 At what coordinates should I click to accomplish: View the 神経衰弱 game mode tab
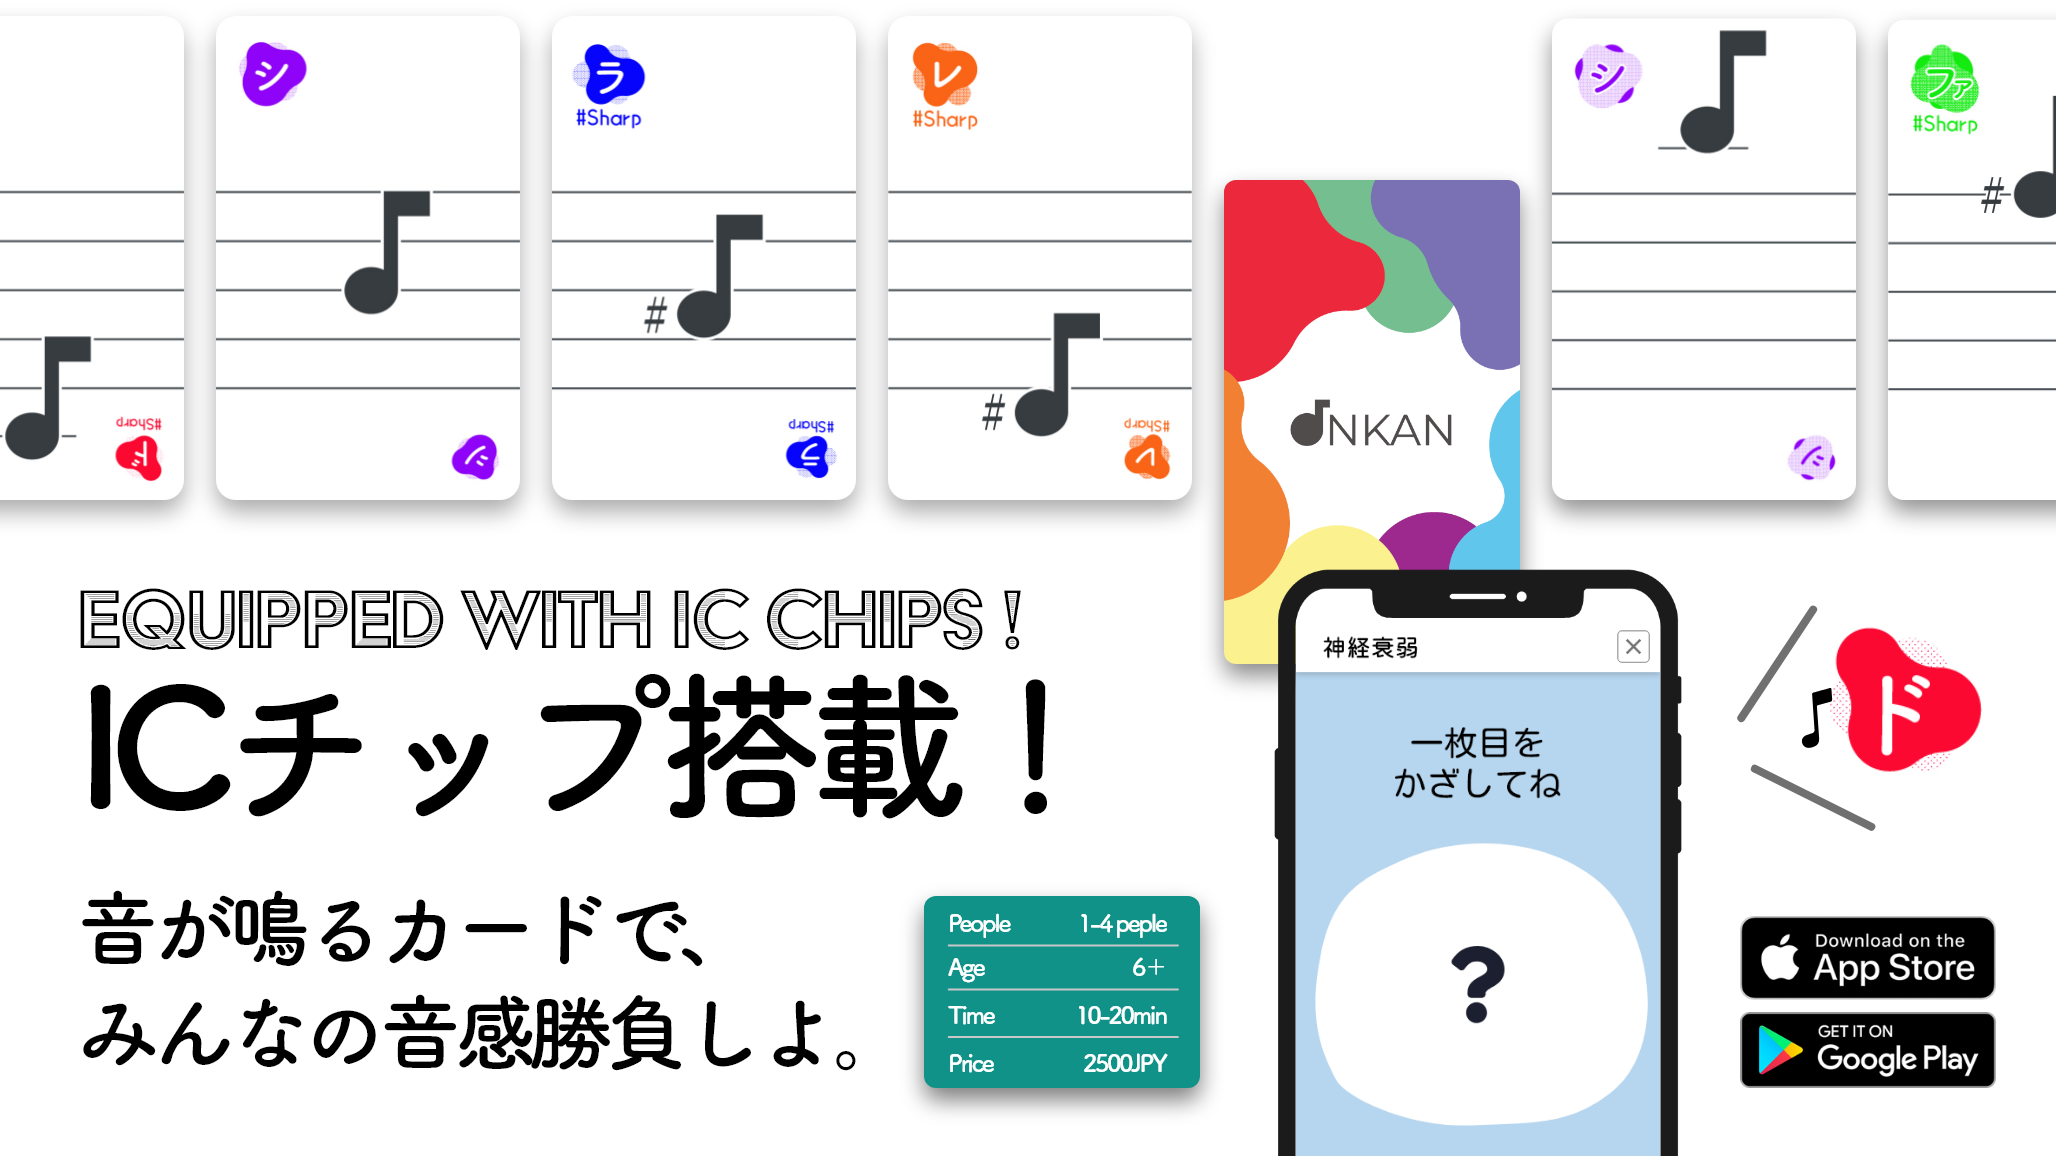click(x=1358, y=648)
